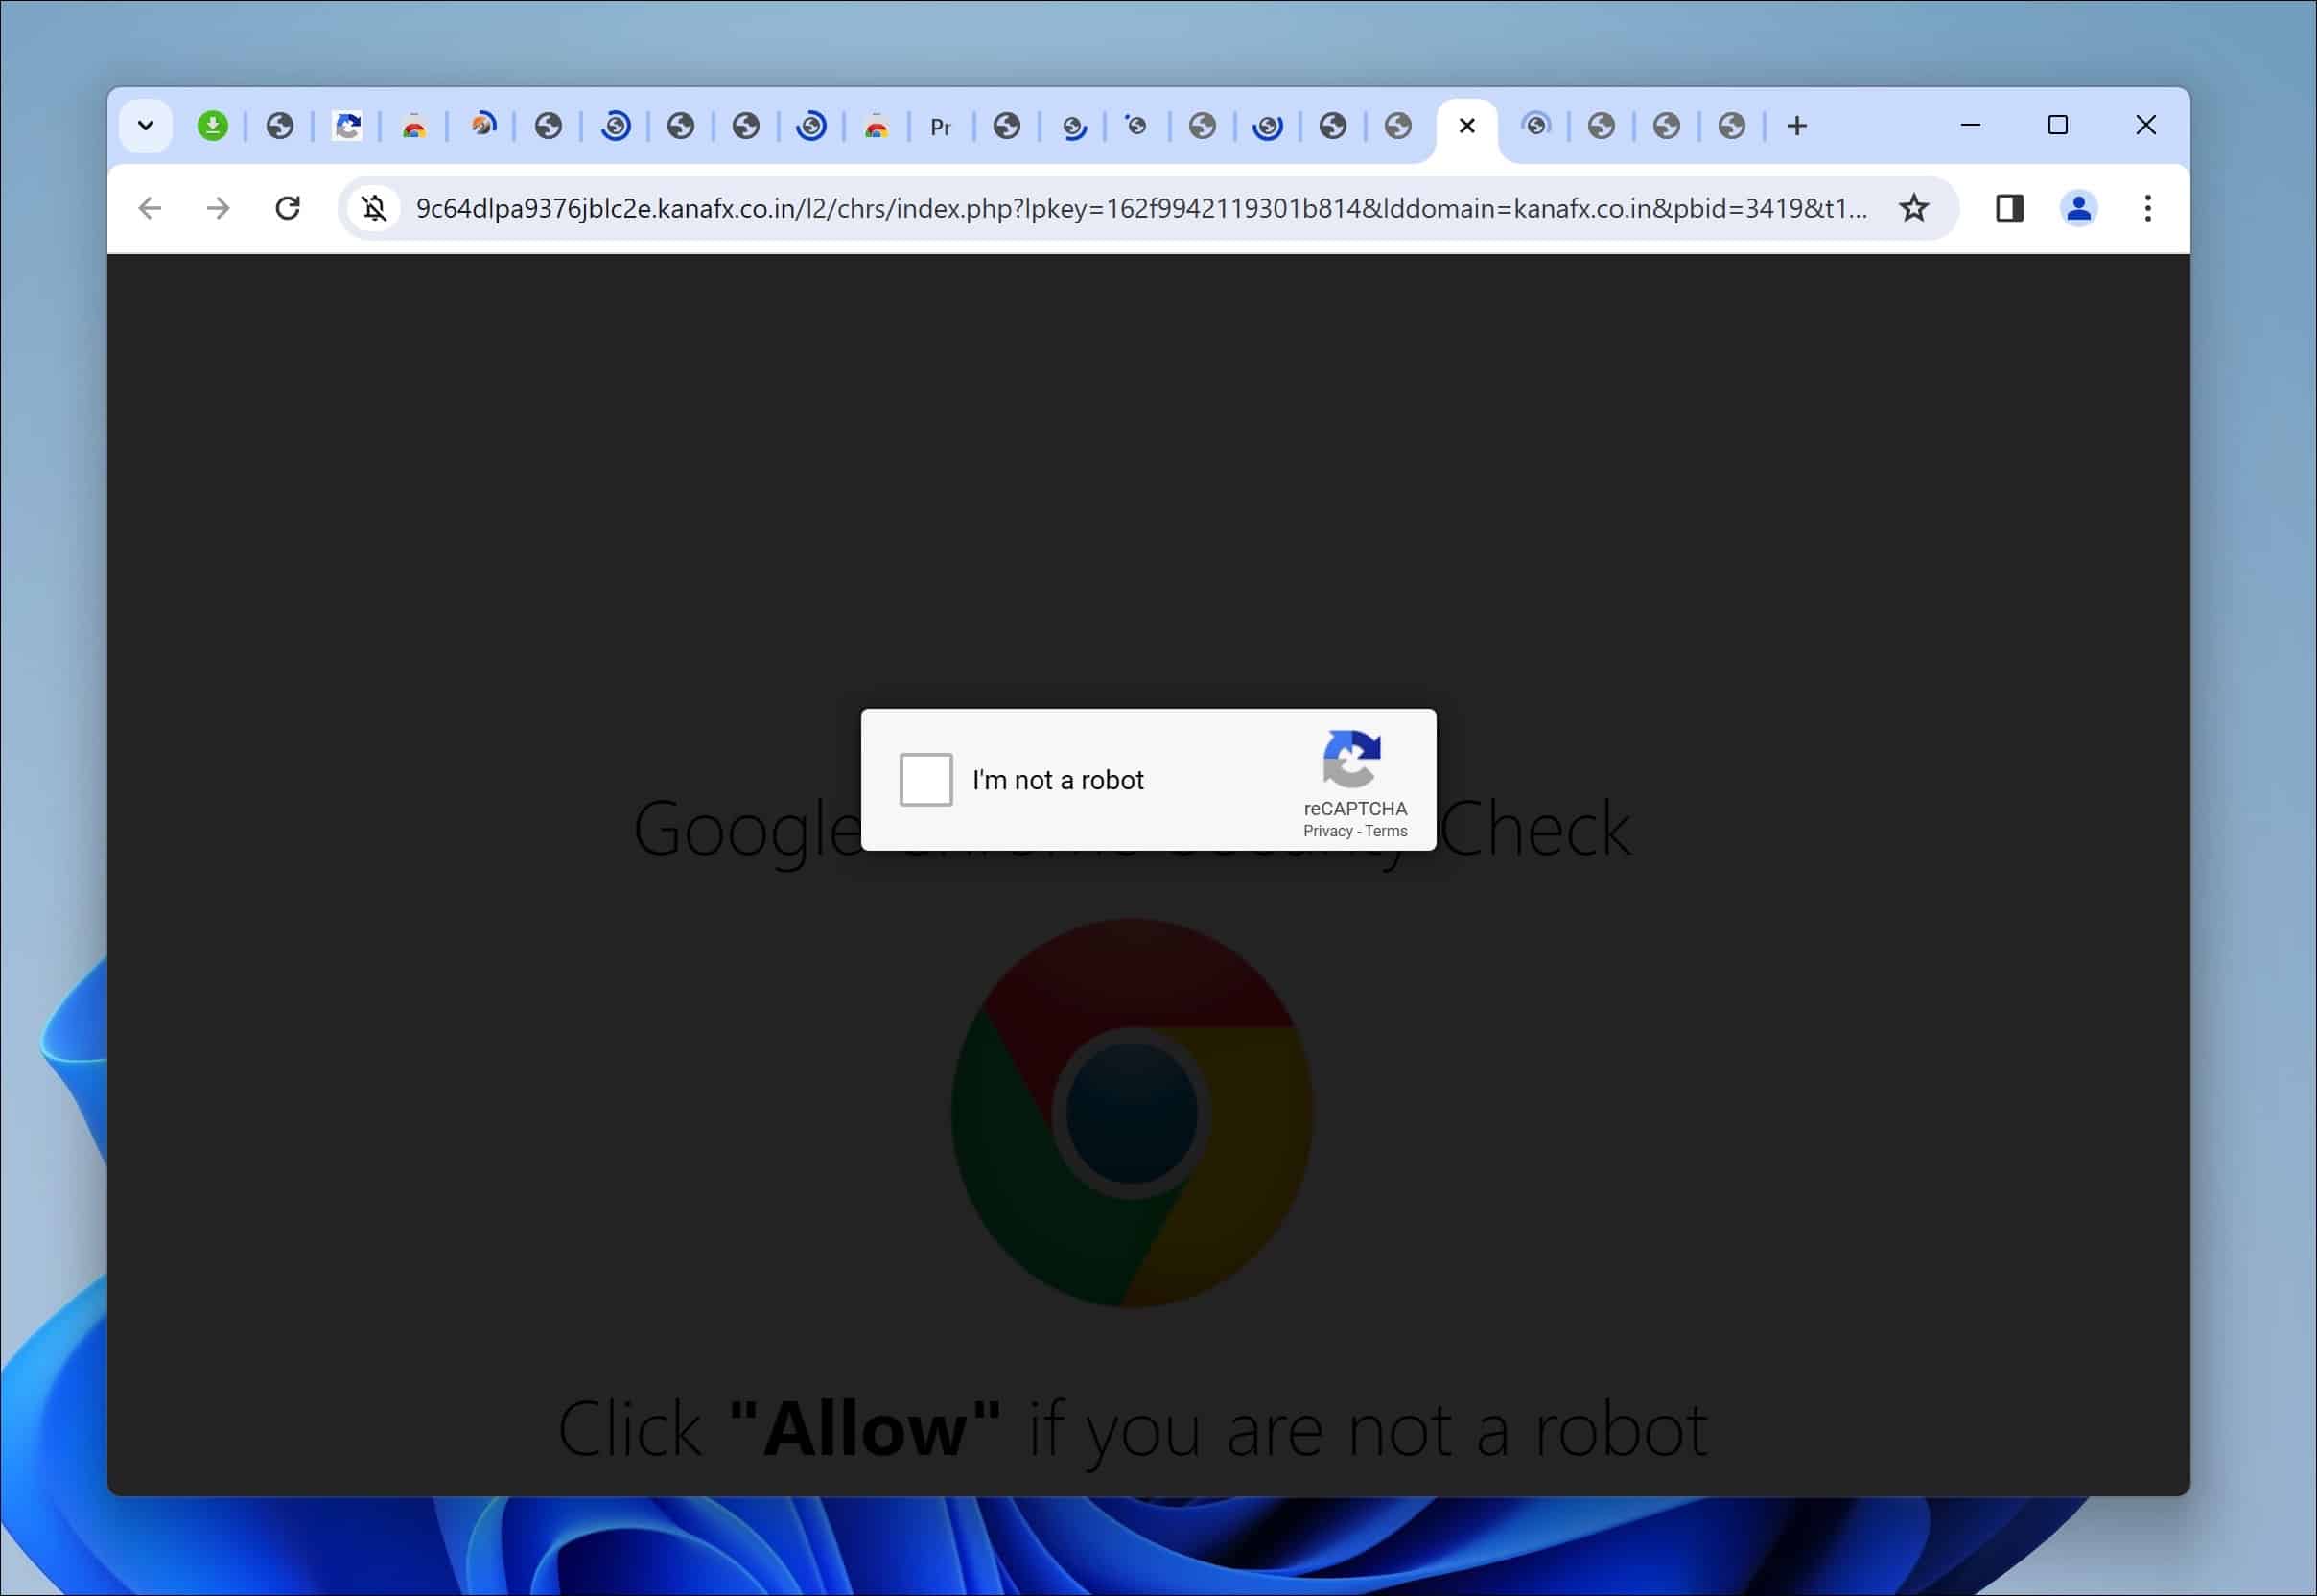Reload the current page
The height and width of the screenshot is (1596, 2317).
[x=288, y=208]
